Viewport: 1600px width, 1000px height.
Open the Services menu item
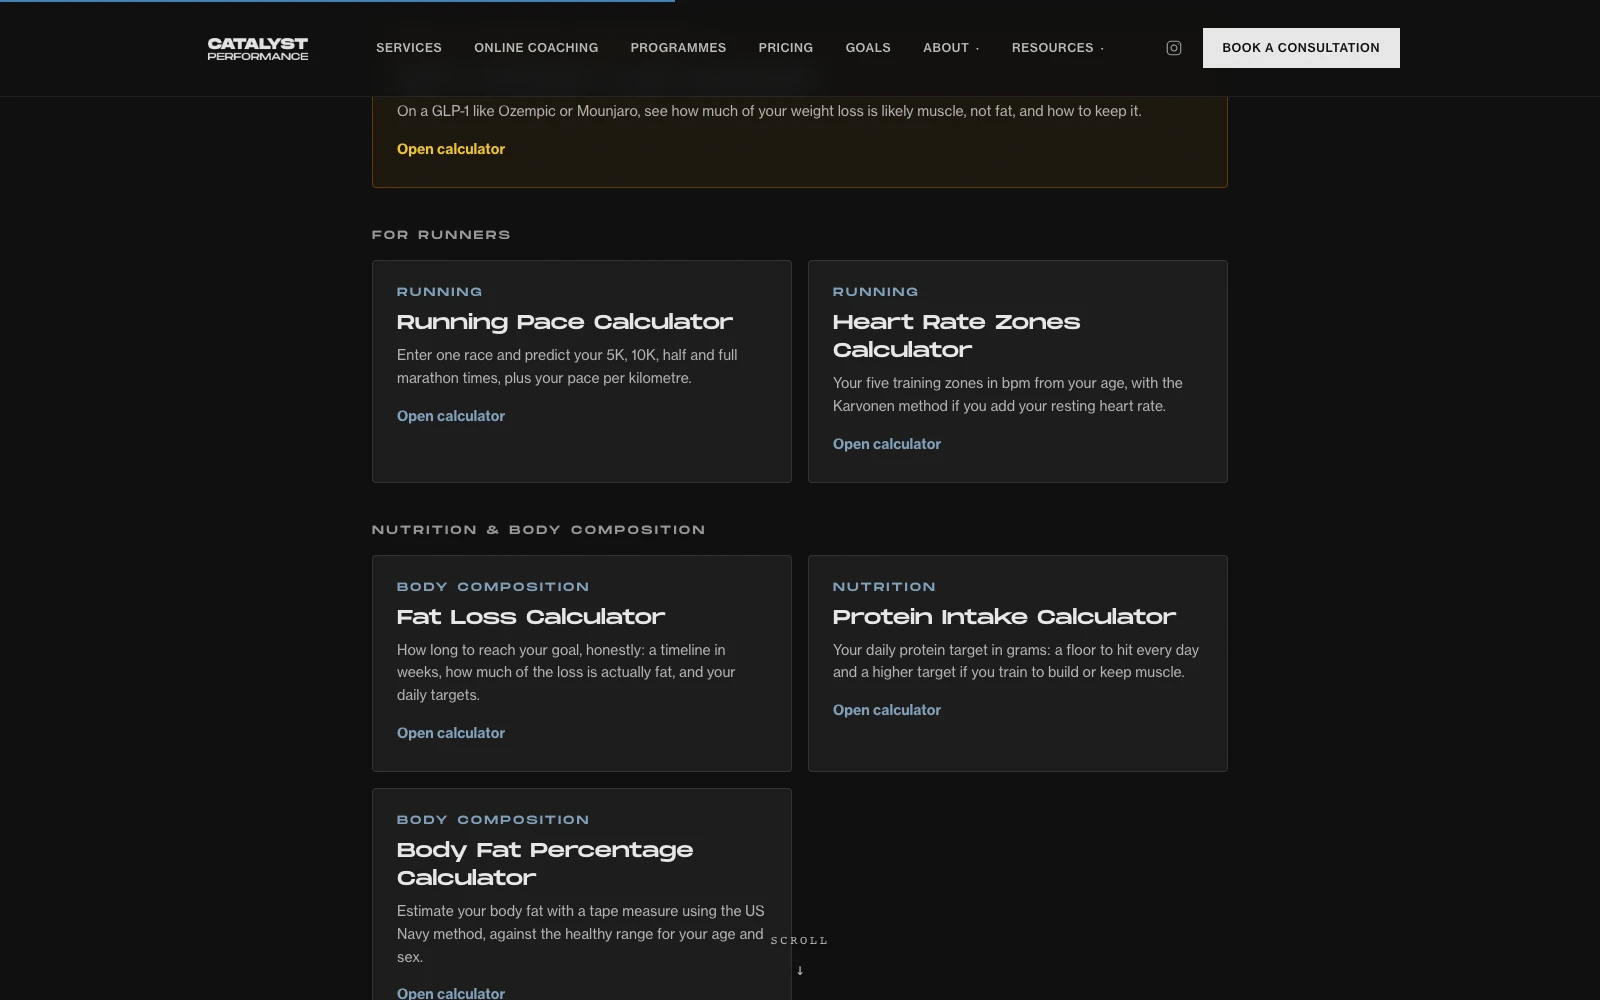(409, 48)
